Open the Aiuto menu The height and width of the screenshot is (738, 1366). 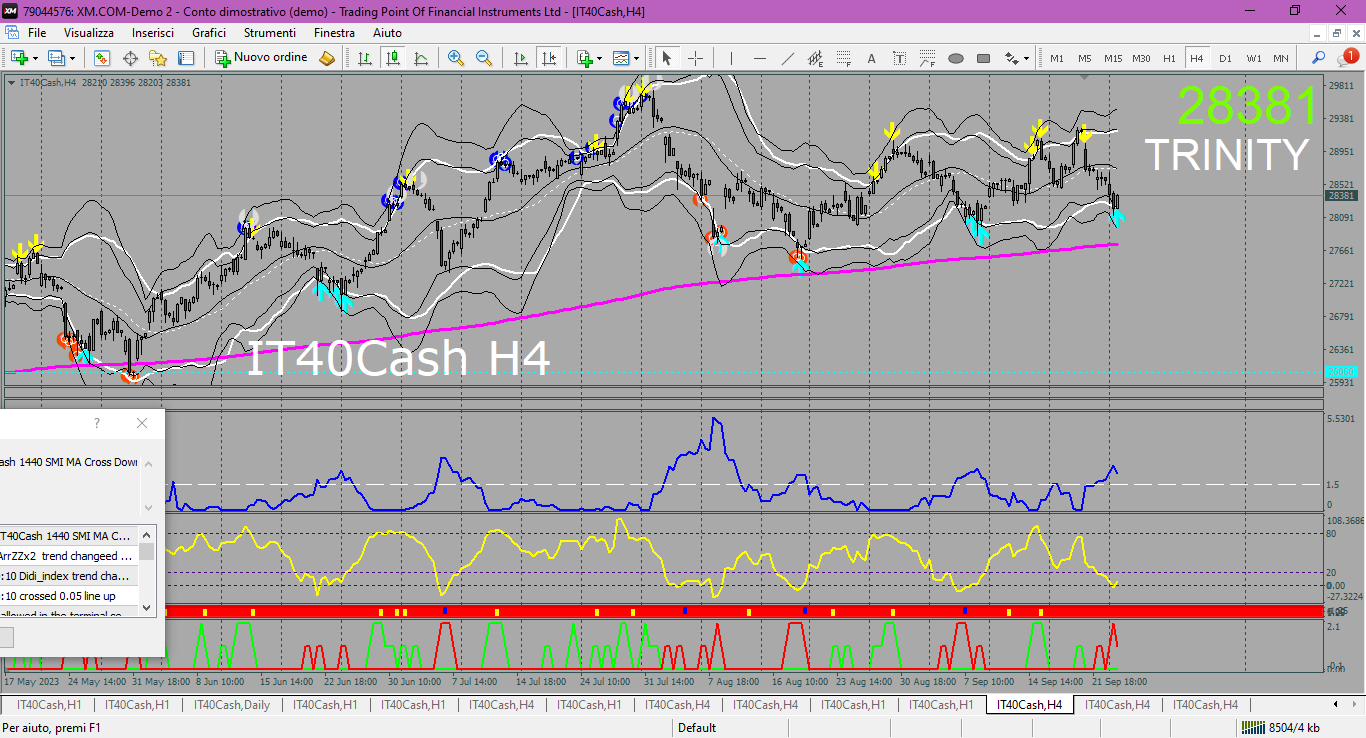click(387, 33)
